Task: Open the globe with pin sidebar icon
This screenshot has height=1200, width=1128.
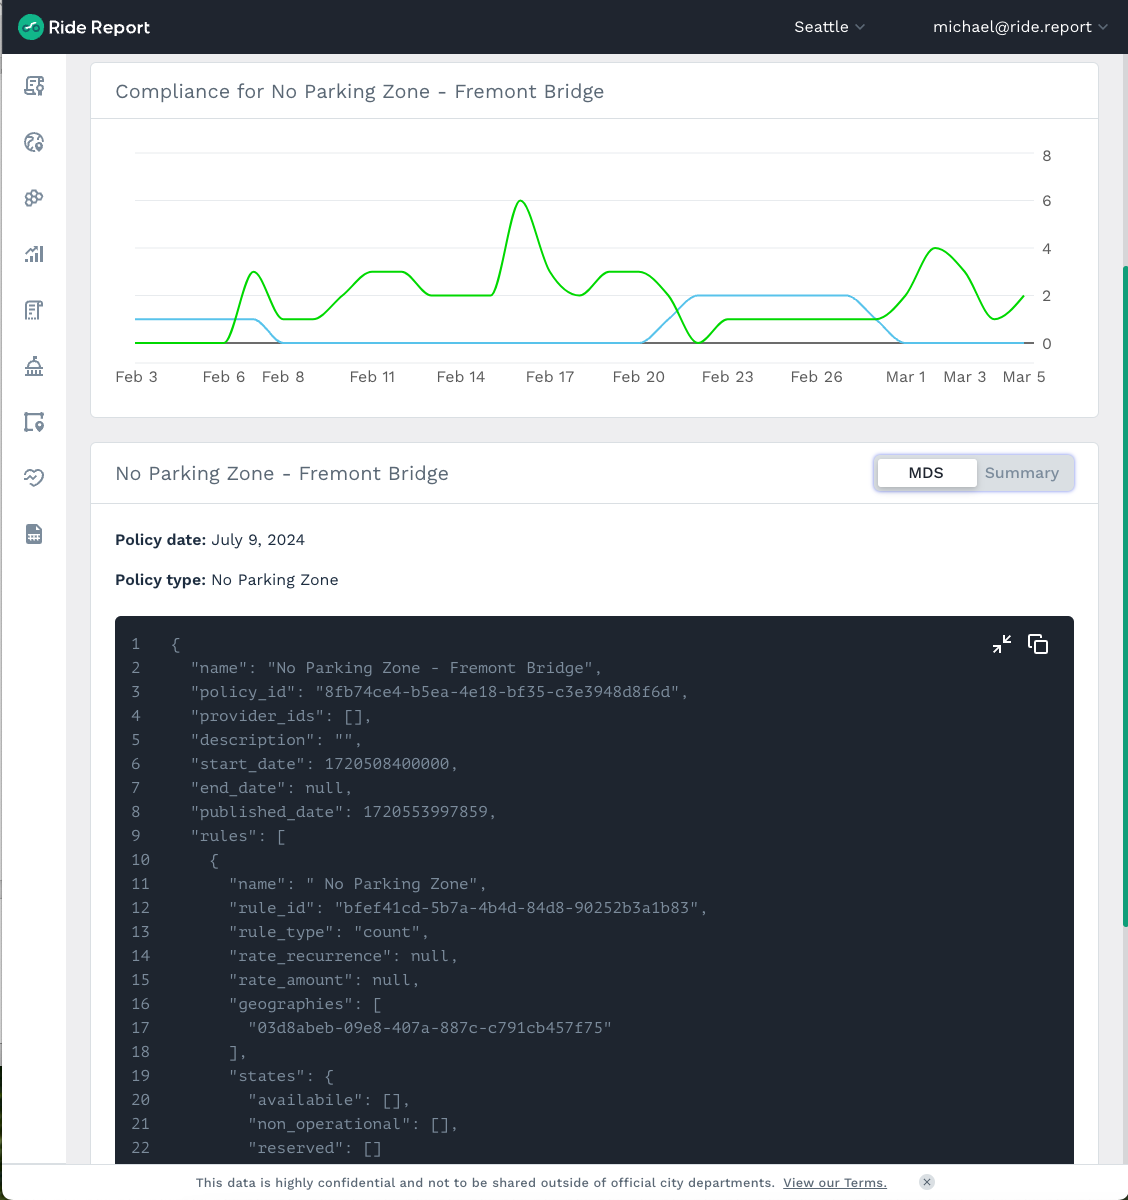Action: click(x=34, y=142)
